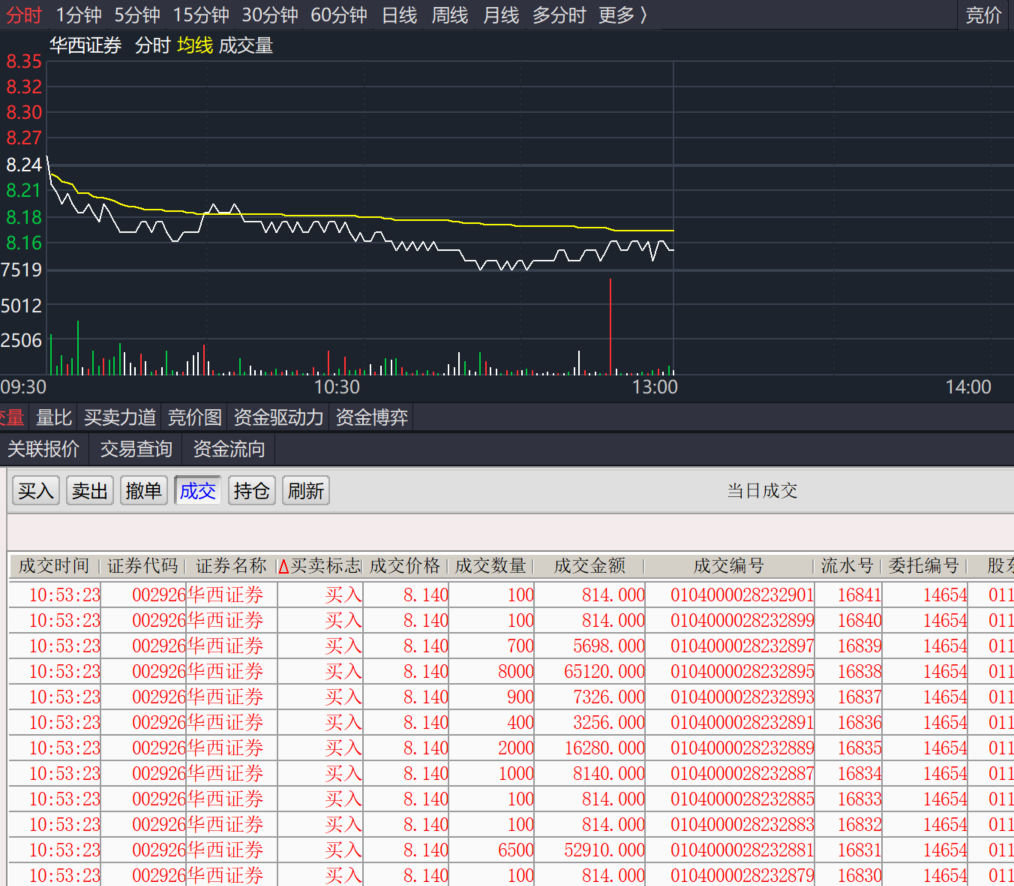Screen dimensions: 1014x886
Task: Click the 买入 buy button
Action: click(x=36, y=491)
